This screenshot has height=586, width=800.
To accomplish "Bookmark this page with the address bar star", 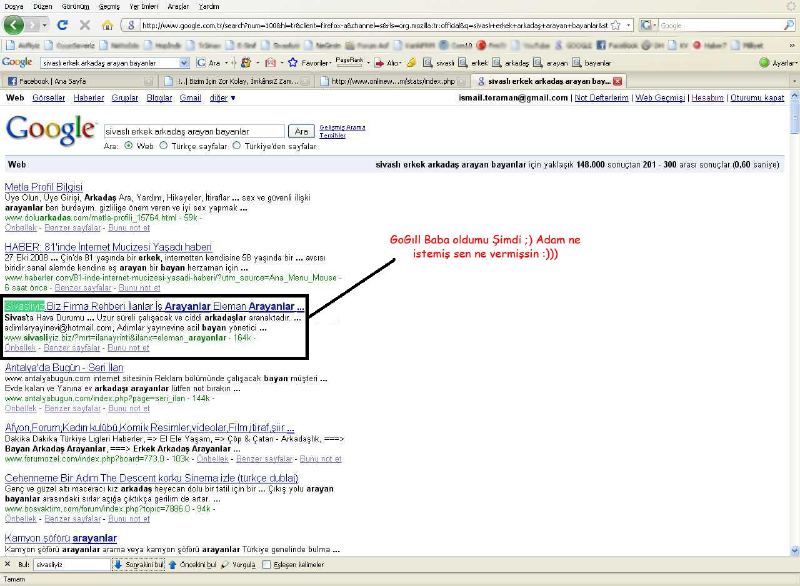I will pos(616,25).
